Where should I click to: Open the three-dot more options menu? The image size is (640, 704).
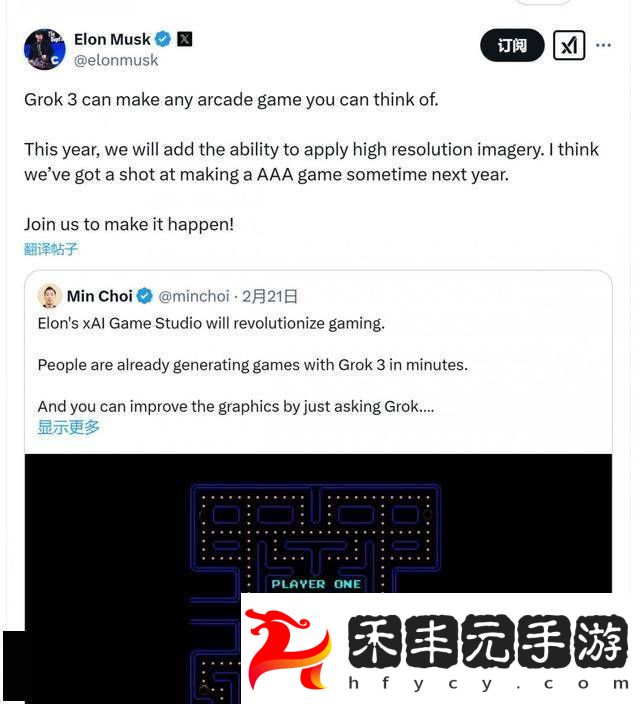(603, 45)
